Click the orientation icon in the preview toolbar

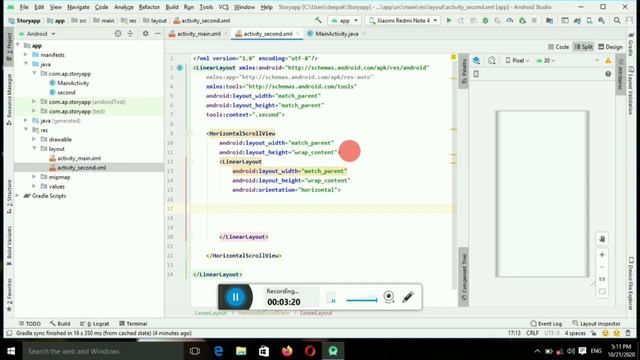491,60
